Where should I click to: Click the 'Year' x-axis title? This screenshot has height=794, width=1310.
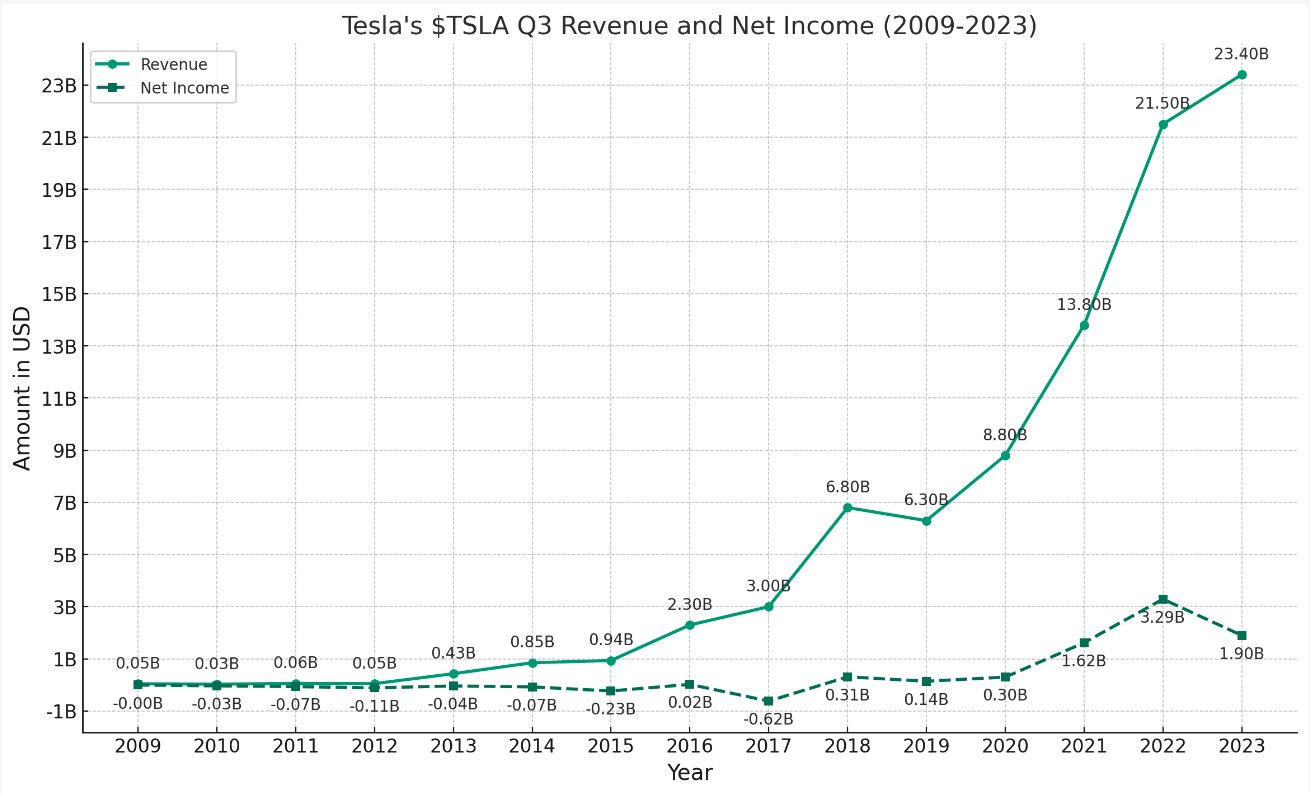(x=689, y=772)
